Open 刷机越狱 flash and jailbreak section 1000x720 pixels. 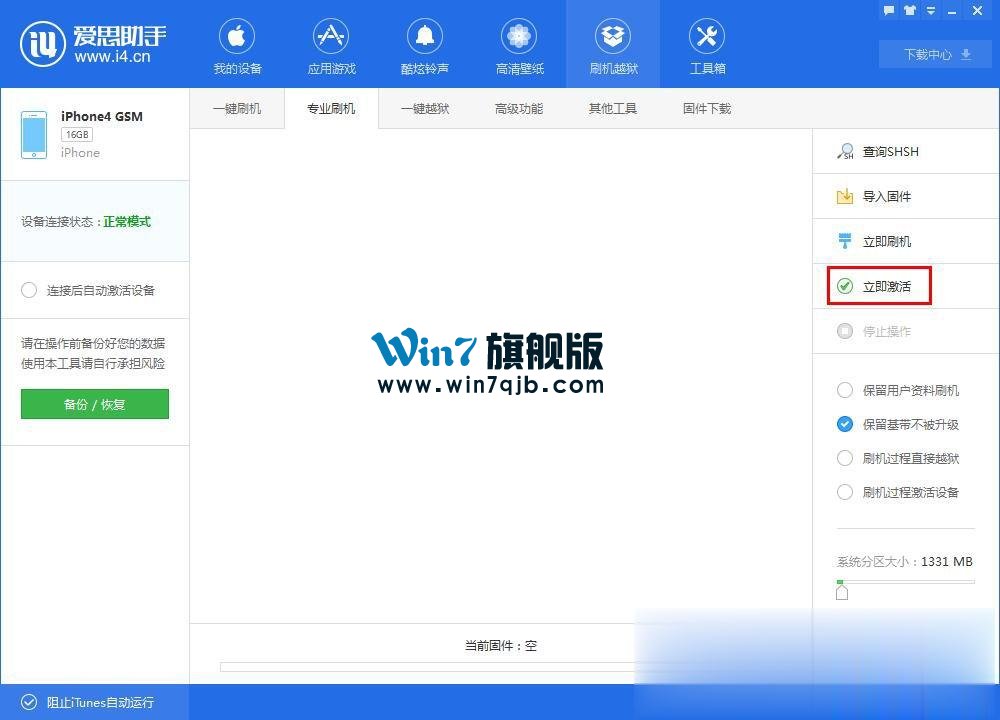pyautogui.click(x=613, y=46)
